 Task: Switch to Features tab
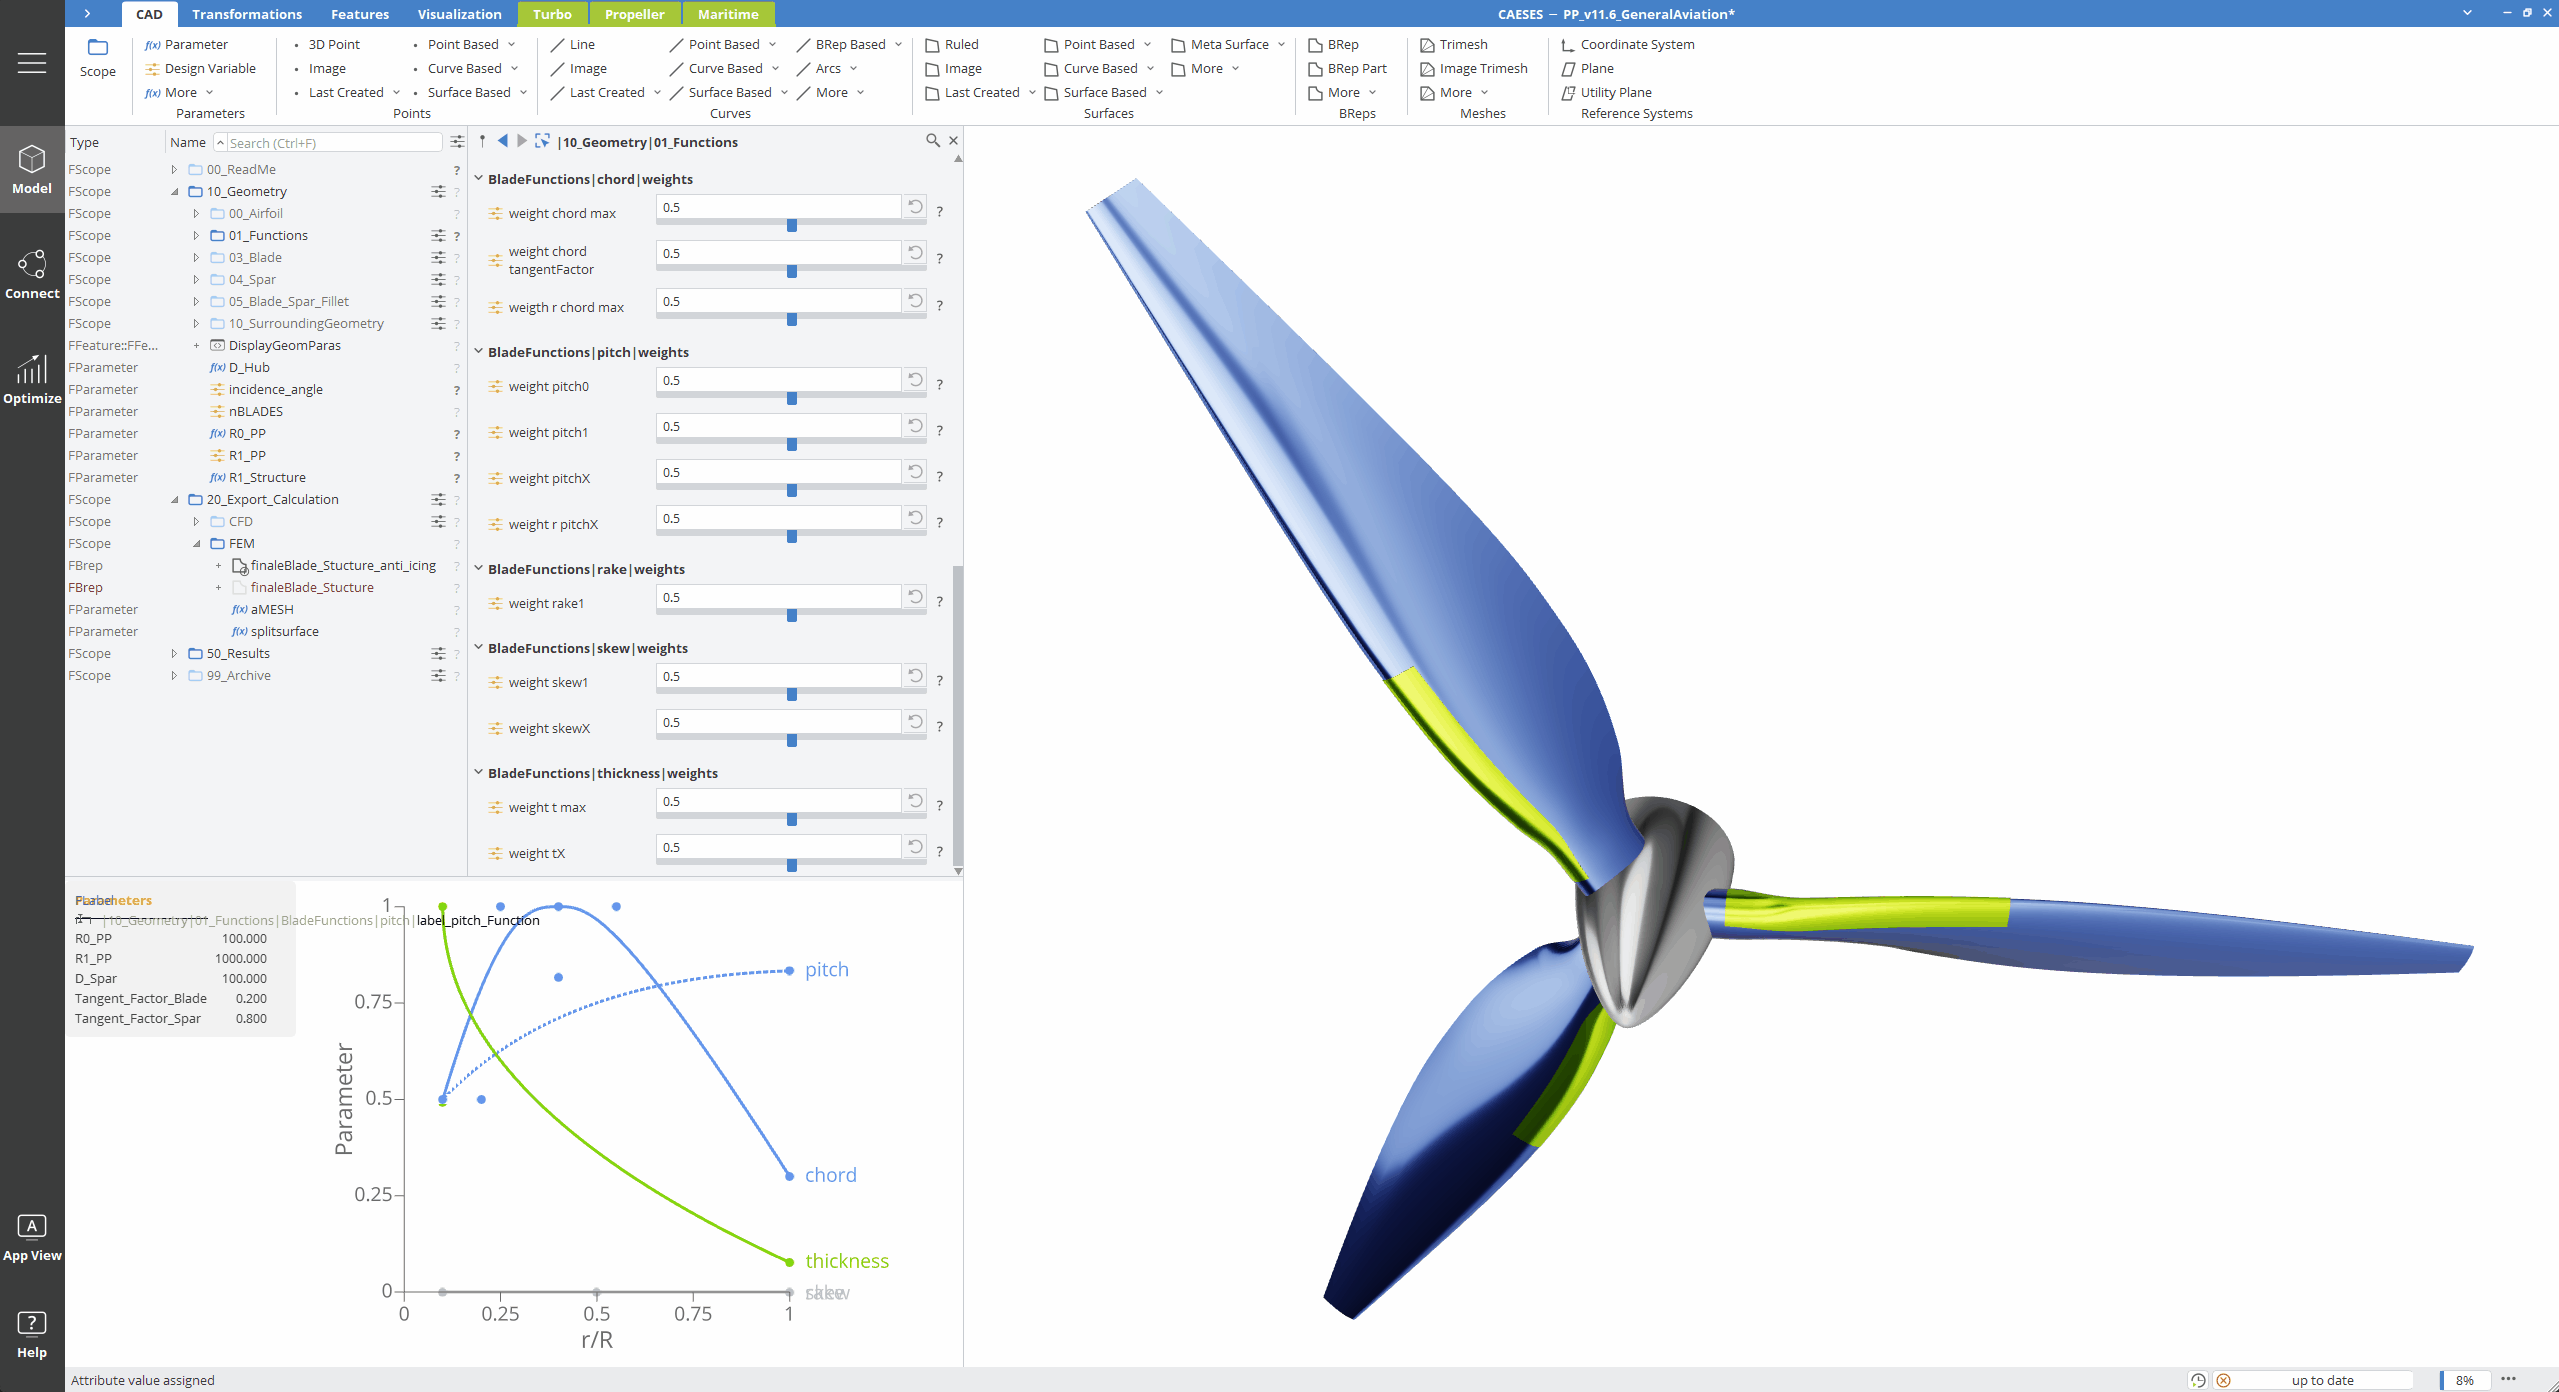(360, 14)
